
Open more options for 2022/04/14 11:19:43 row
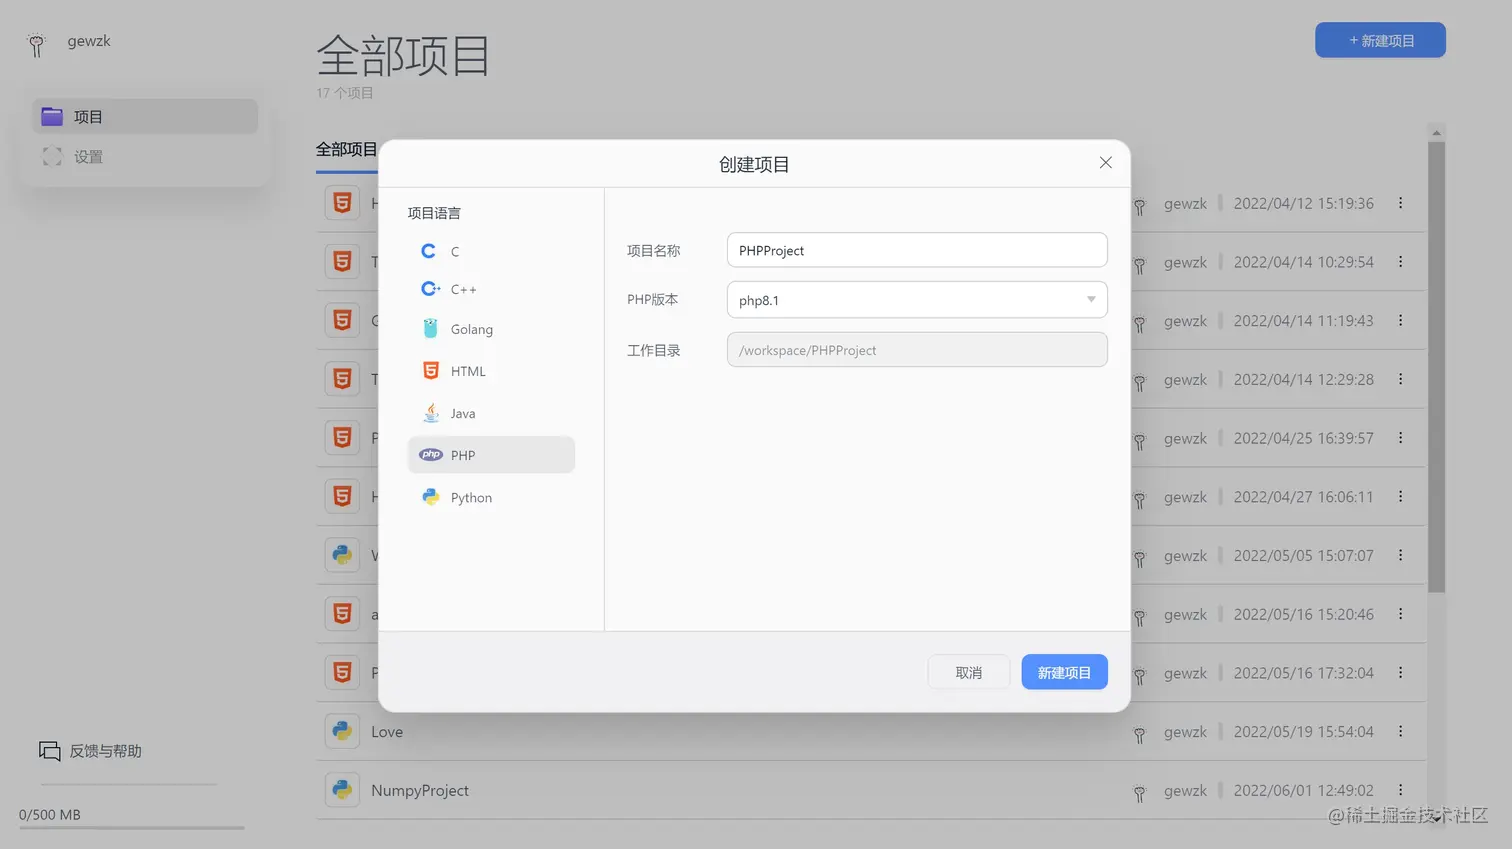click(x=1400, y=321)
